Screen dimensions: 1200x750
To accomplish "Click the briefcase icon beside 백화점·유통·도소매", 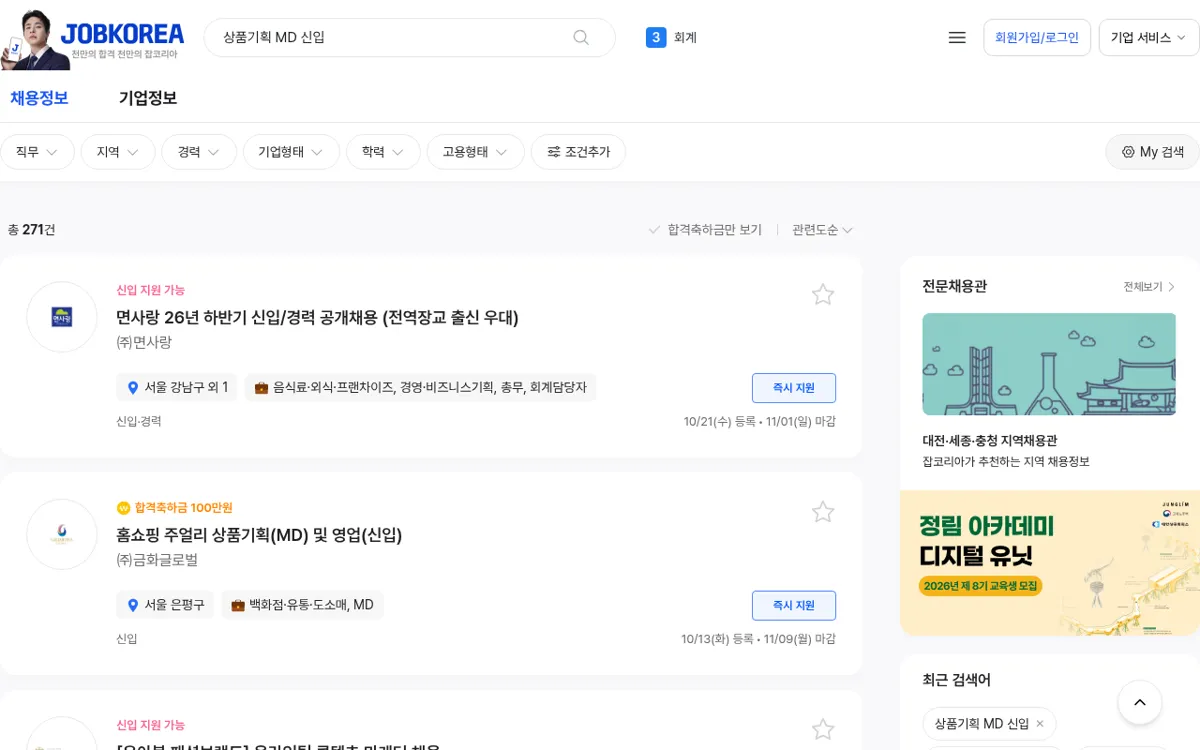I will [x=238, y=605].
